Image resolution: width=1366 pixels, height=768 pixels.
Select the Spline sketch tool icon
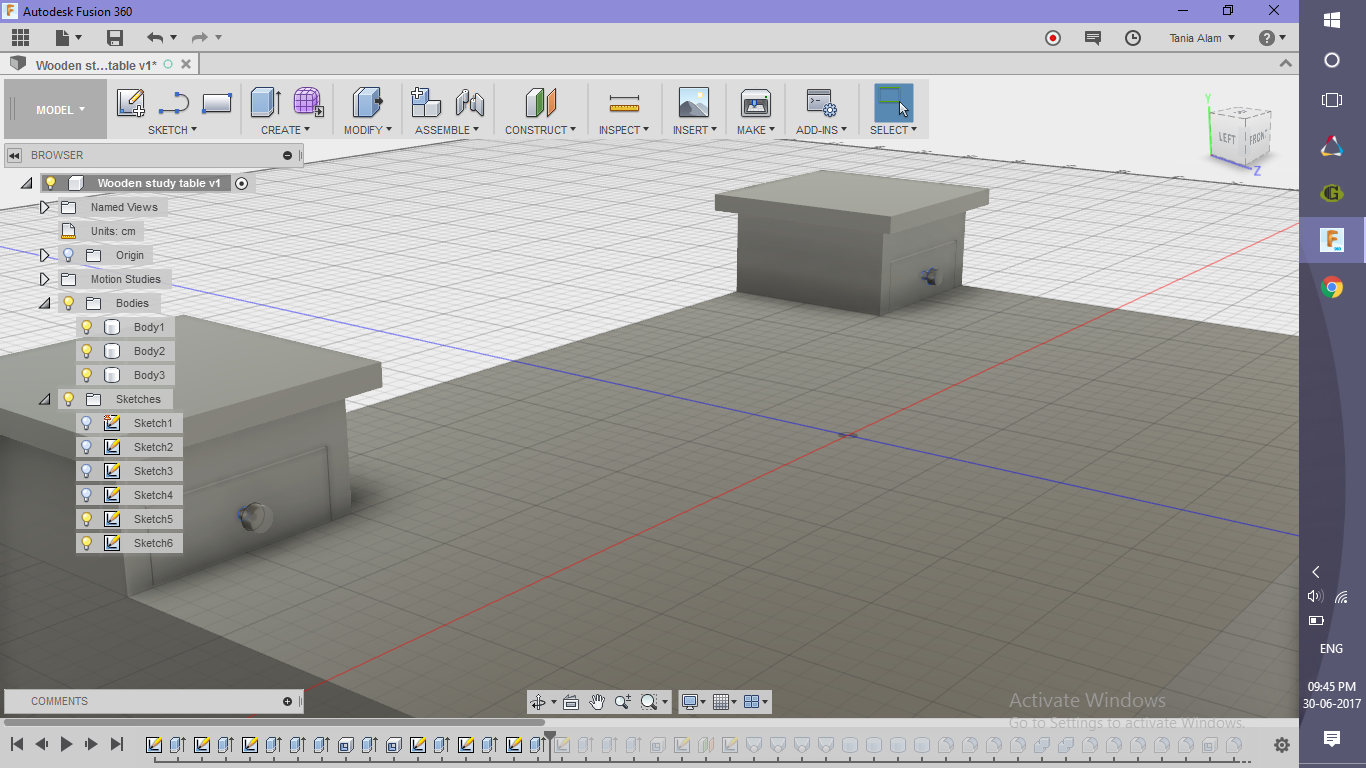[174, 102]
